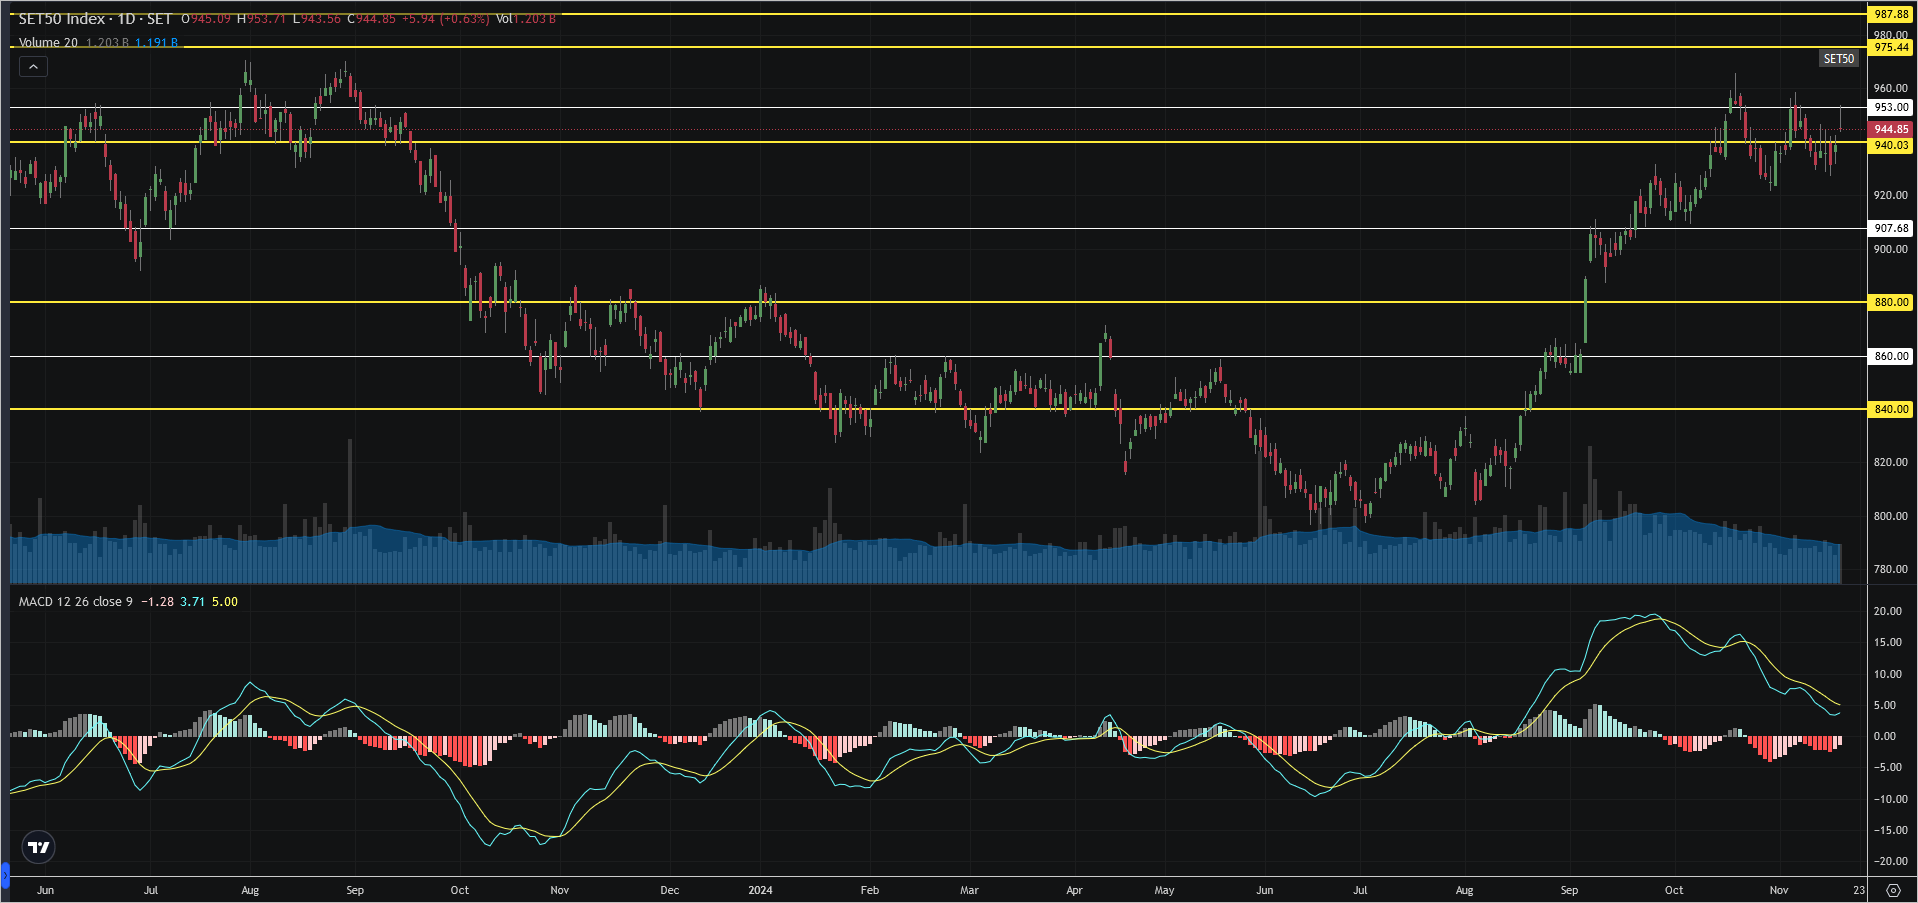Click the 900.00 tick on price axis

point(1890,249)
